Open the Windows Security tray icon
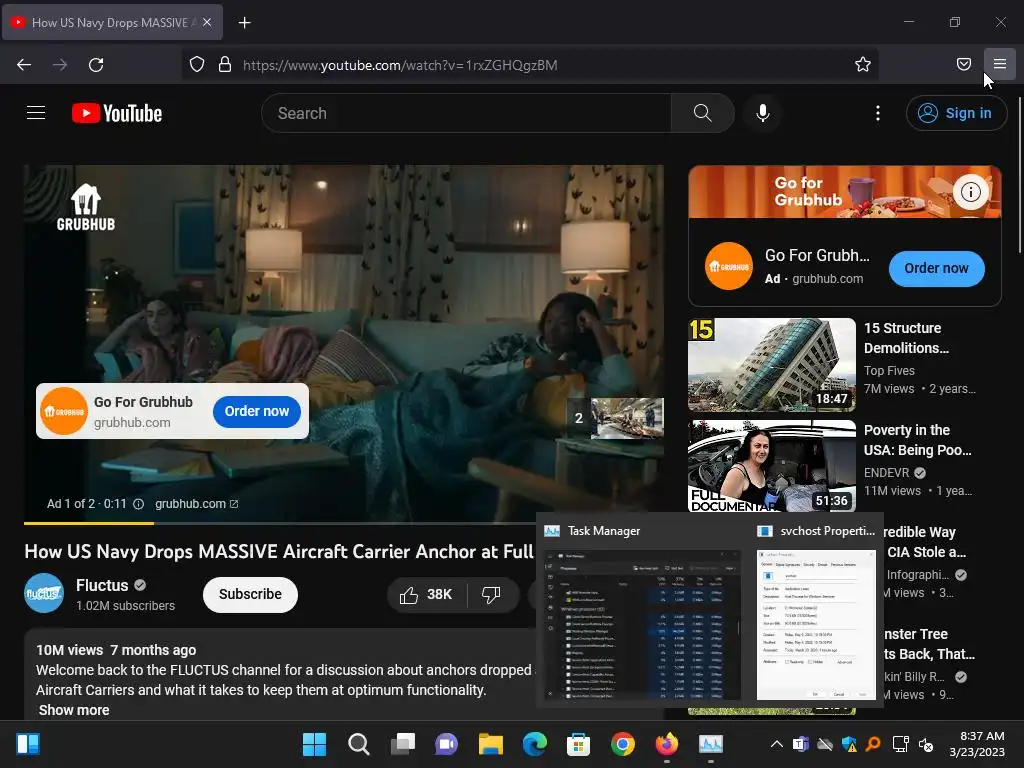The height and width of the screenshot is (768, 1024). coord(849,744)
